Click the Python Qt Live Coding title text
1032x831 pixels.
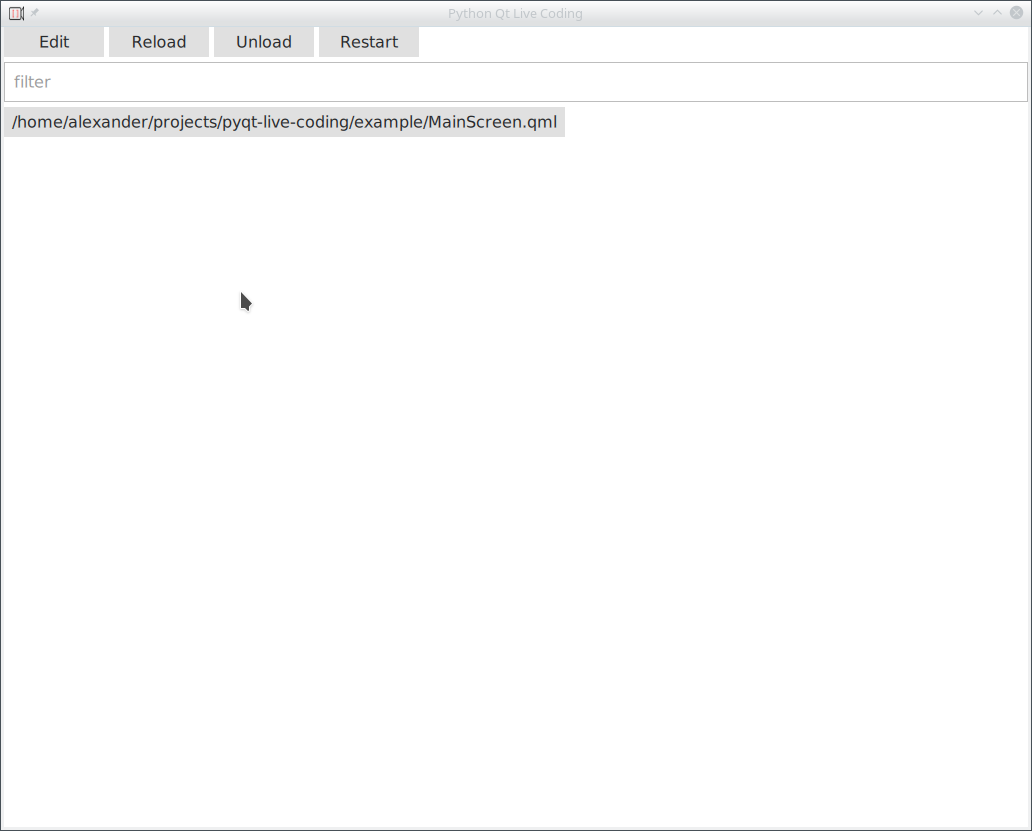coord(515,13)
